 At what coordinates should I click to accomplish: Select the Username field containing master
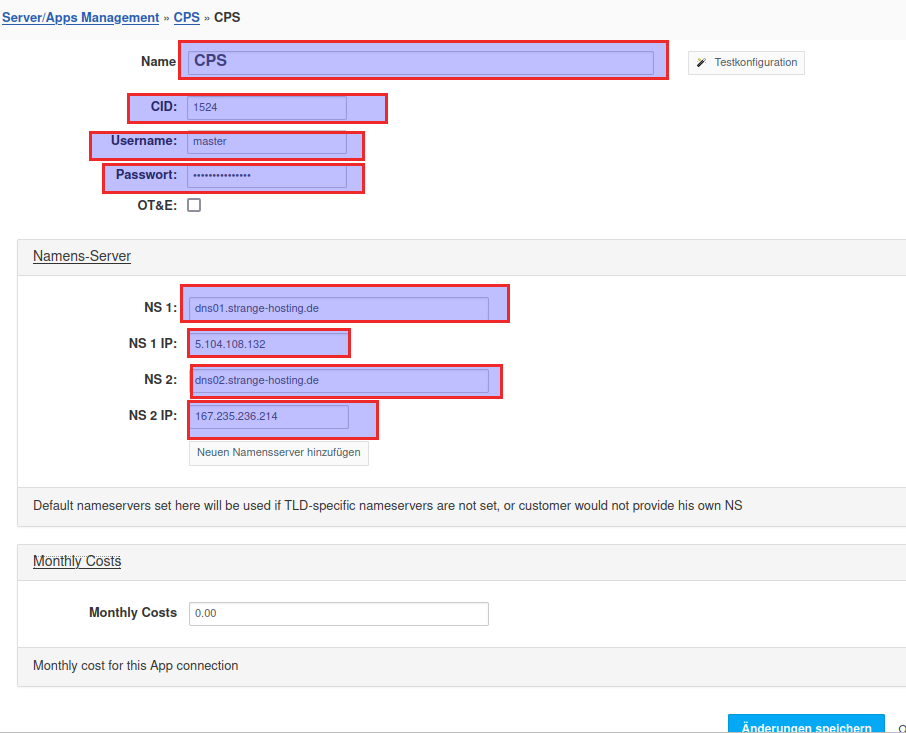pos(266,142)
